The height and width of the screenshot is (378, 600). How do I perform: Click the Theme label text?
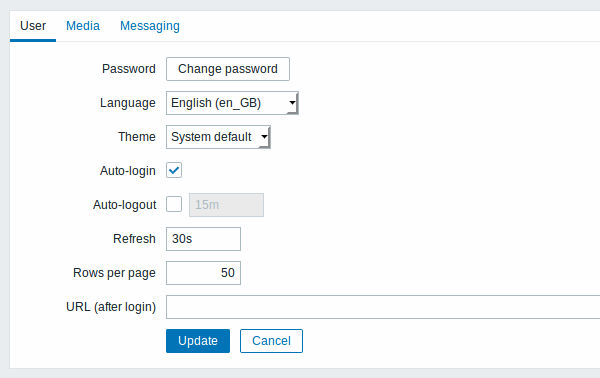tap(137, 137)
